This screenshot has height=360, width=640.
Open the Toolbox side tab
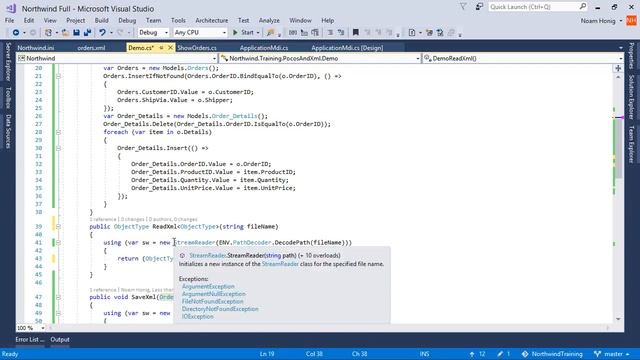[x=8, y=98]
